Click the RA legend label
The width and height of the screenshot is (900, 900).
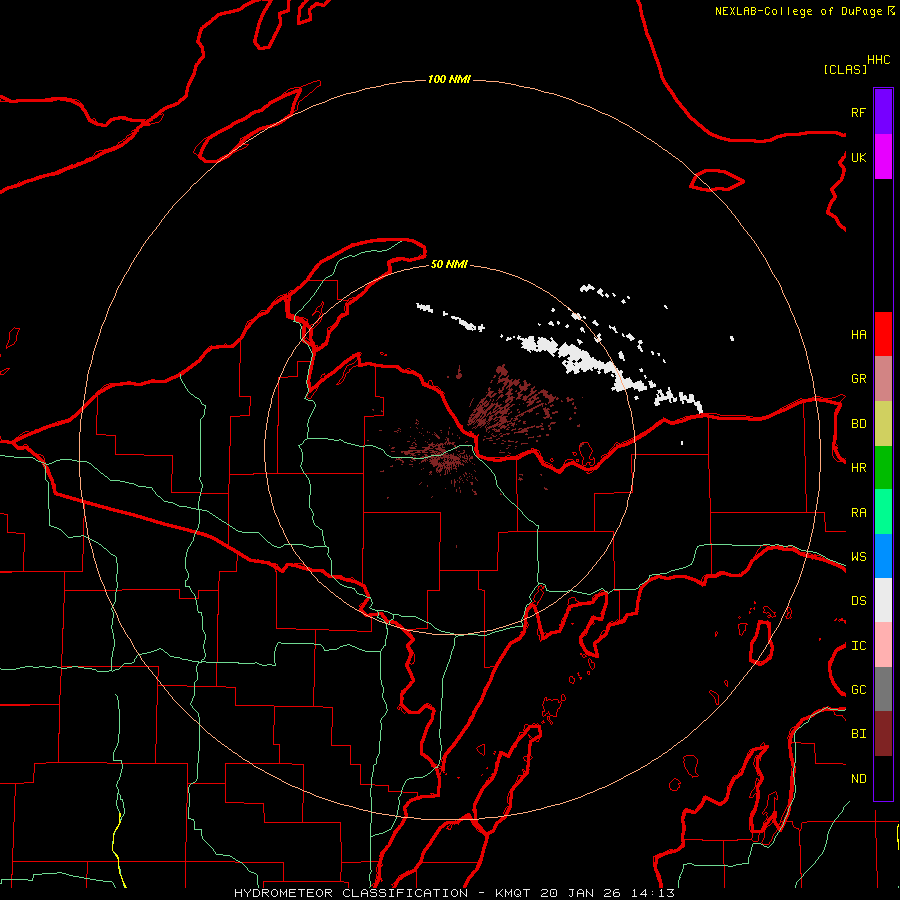coord(858,513)
